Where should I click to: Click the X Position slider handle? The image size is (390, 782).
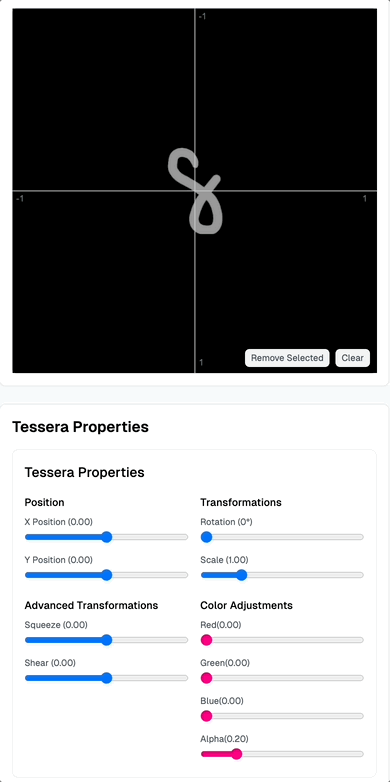[106, 537]
